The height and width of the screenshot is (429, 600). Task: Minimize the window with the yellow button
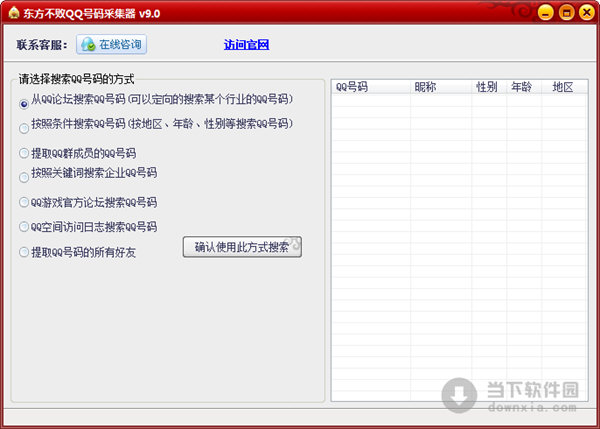coord(546,13)
